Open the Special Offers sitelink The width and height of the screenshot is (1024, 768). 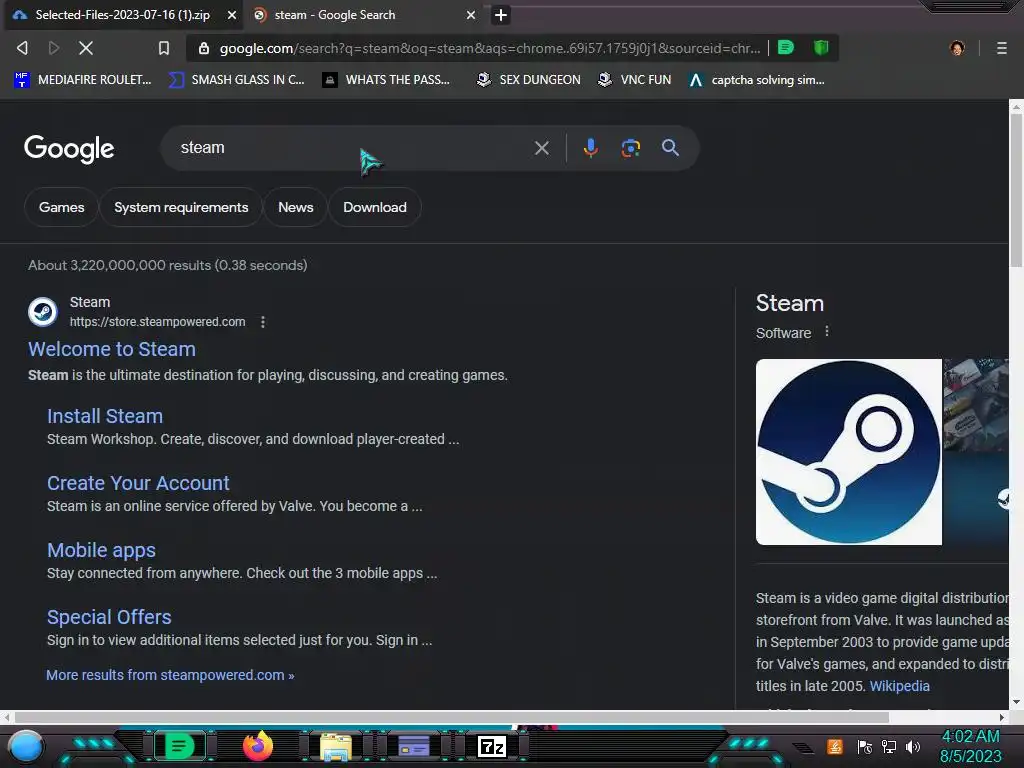coord(109,617)
